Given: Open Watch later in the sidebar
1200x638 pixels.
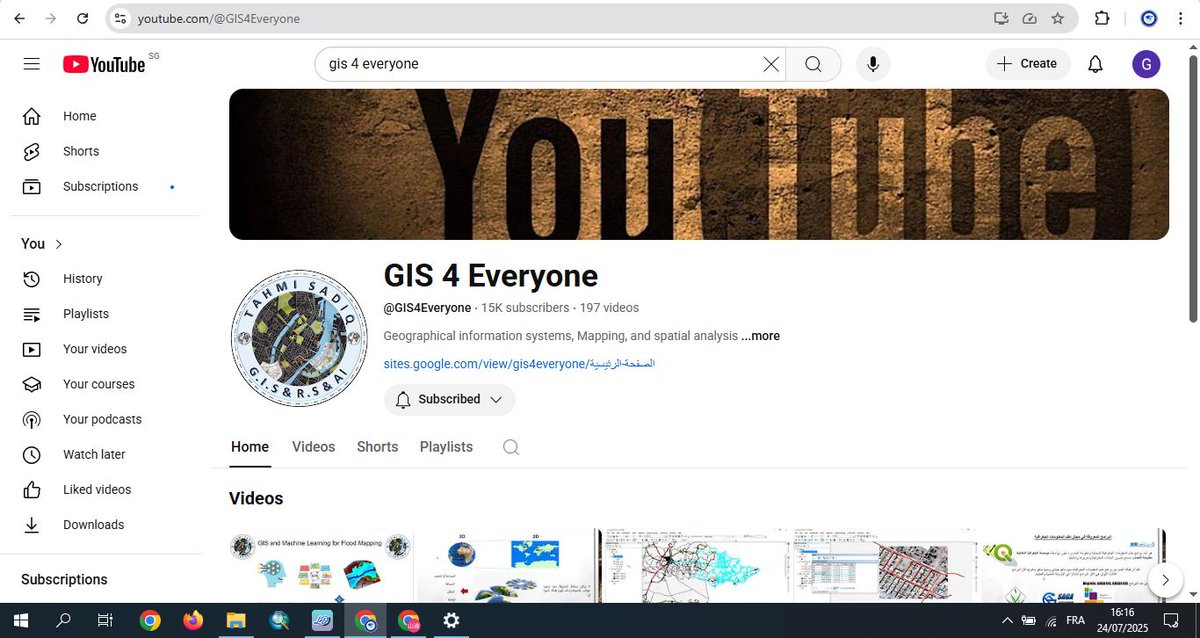Looking at the screenshot, I should coord(105,454).
